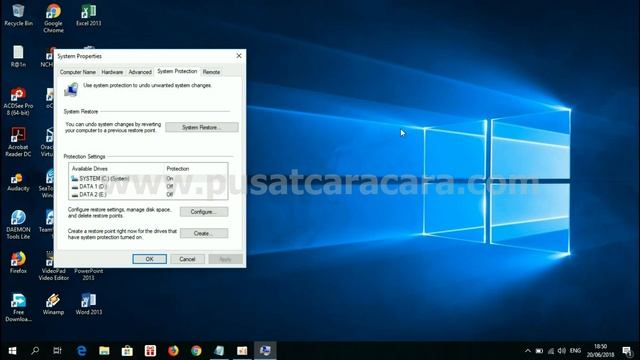640x360 pixels.
Task: Open the clock and date flyout
Action: [x=600, y=351]
